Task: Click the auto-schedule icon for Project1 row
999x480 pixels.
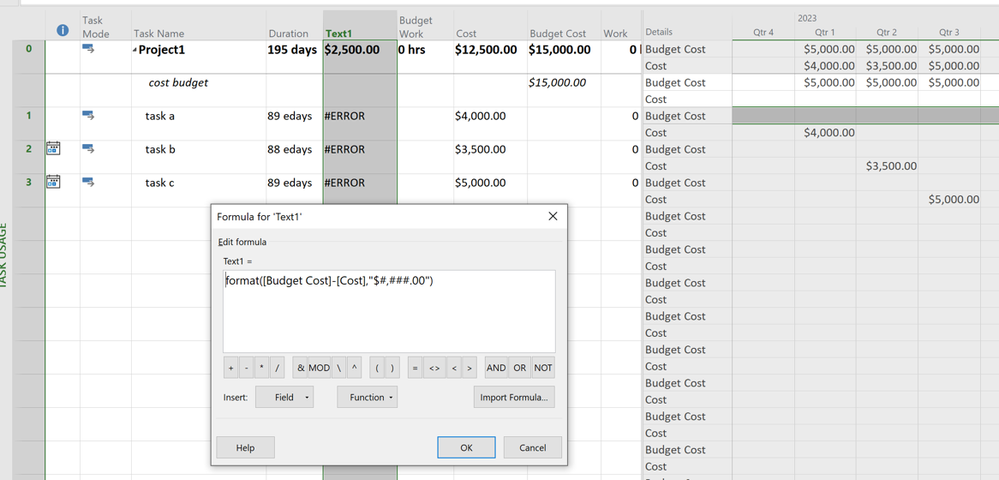Action: [x=88, y=48]
